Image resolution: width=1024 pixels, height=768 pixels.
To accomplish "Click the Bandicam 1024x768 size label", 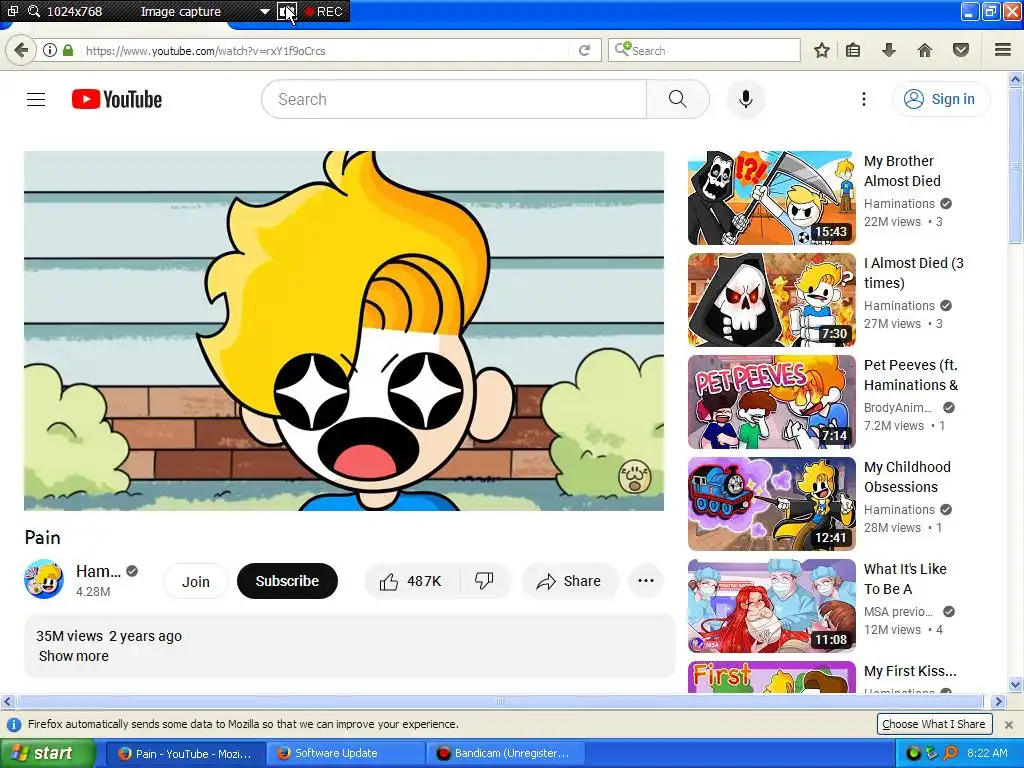I will (x=74, y=11).
